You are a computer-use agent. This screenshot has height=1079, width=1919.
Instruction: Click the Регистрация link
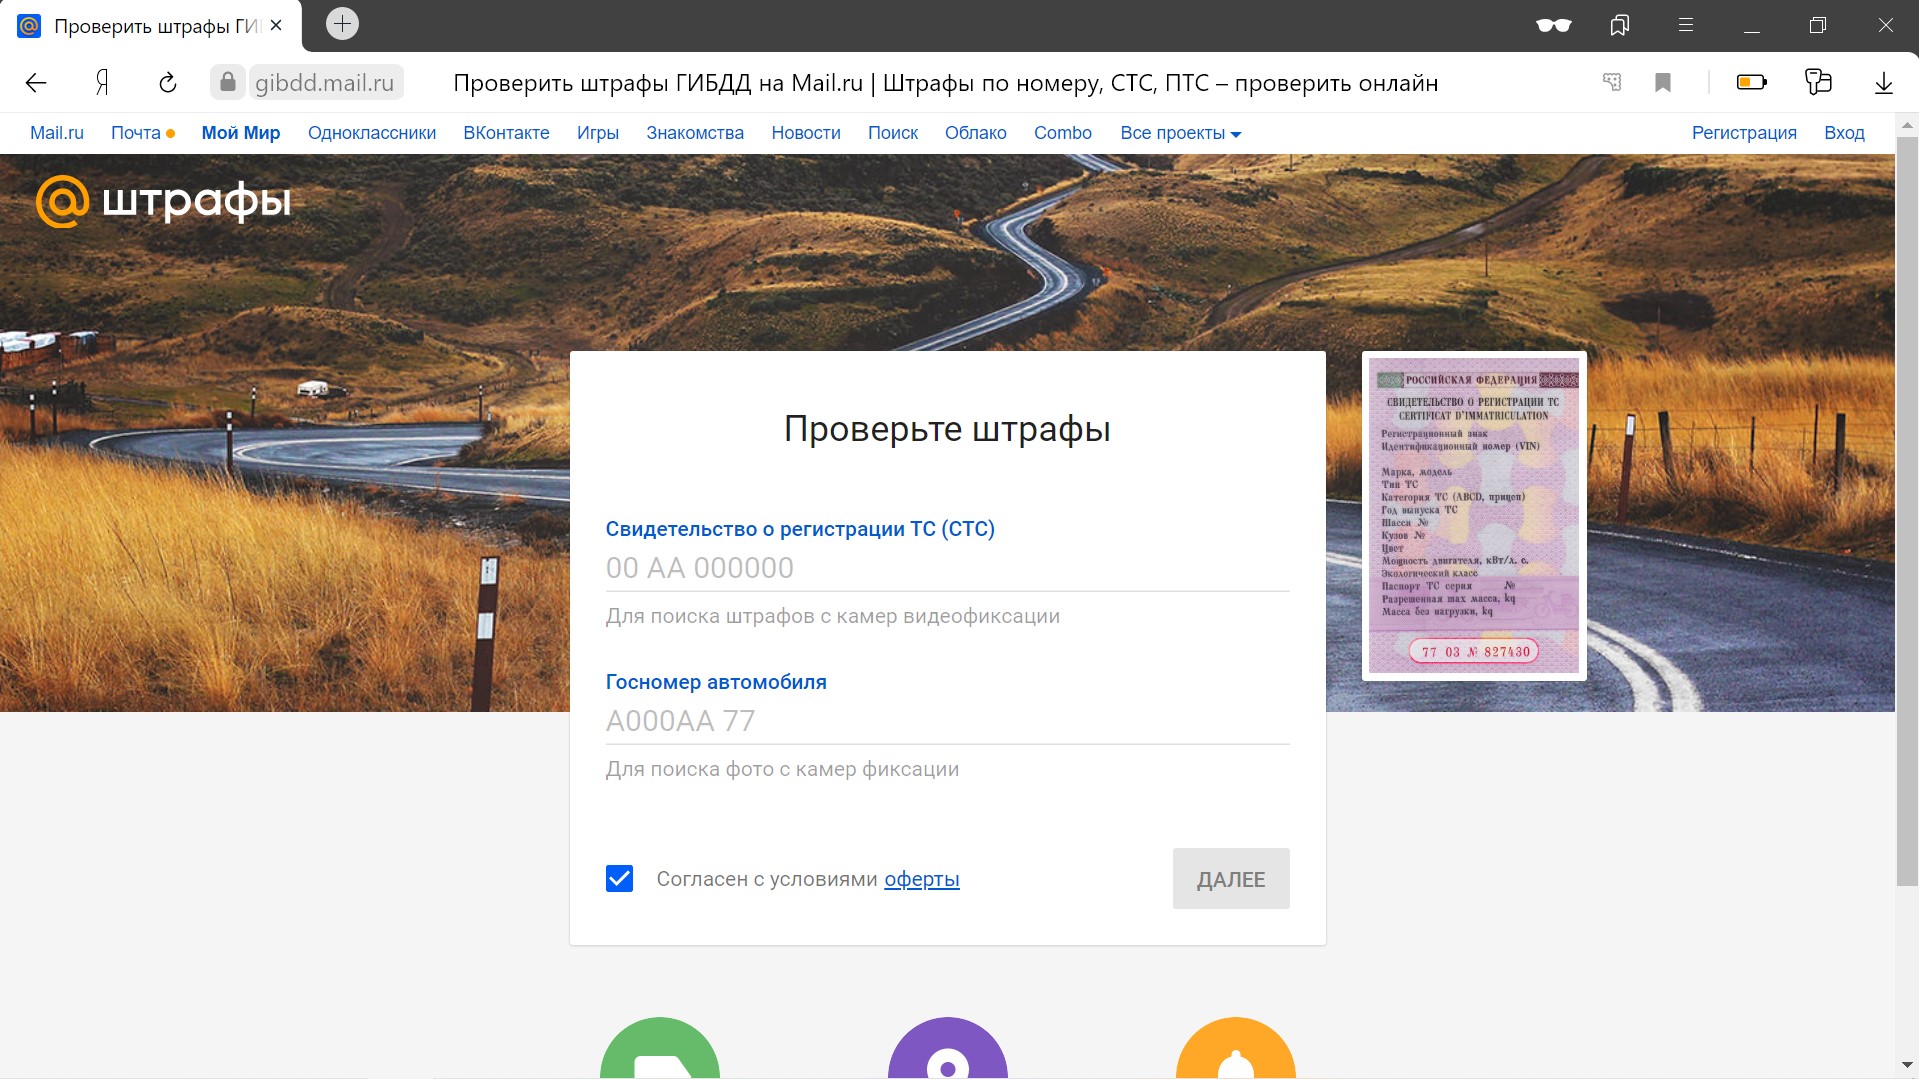(1743, 133)
